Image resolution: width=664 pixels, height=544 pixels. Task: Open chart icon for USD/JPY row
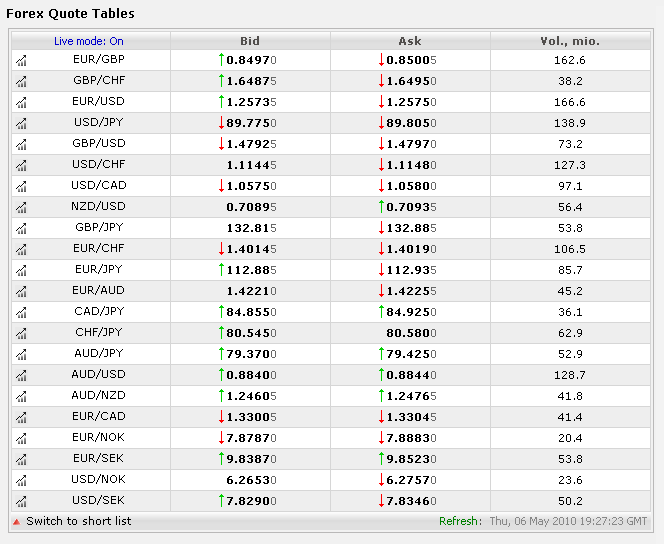(x=21, y=124)
